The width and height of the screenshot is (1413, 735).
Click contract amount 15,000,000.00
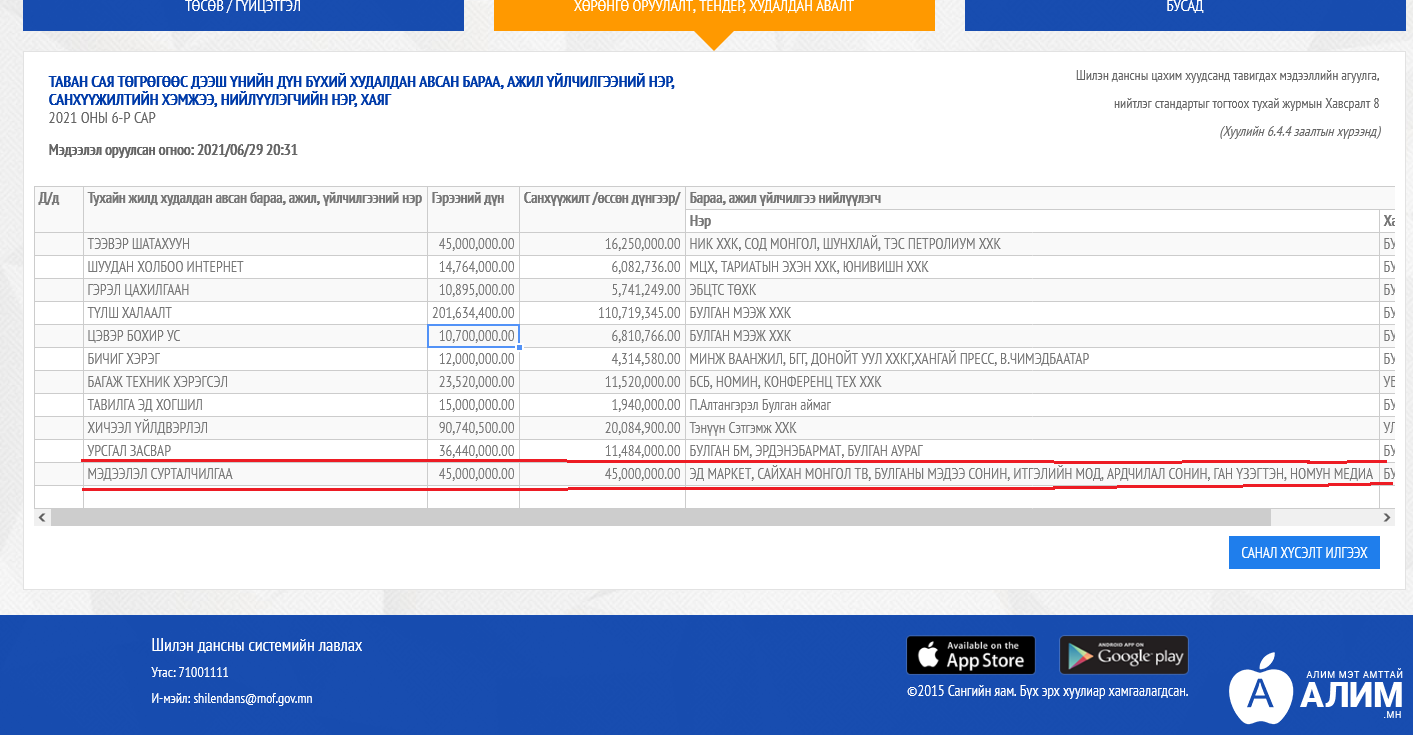point(474,405)
